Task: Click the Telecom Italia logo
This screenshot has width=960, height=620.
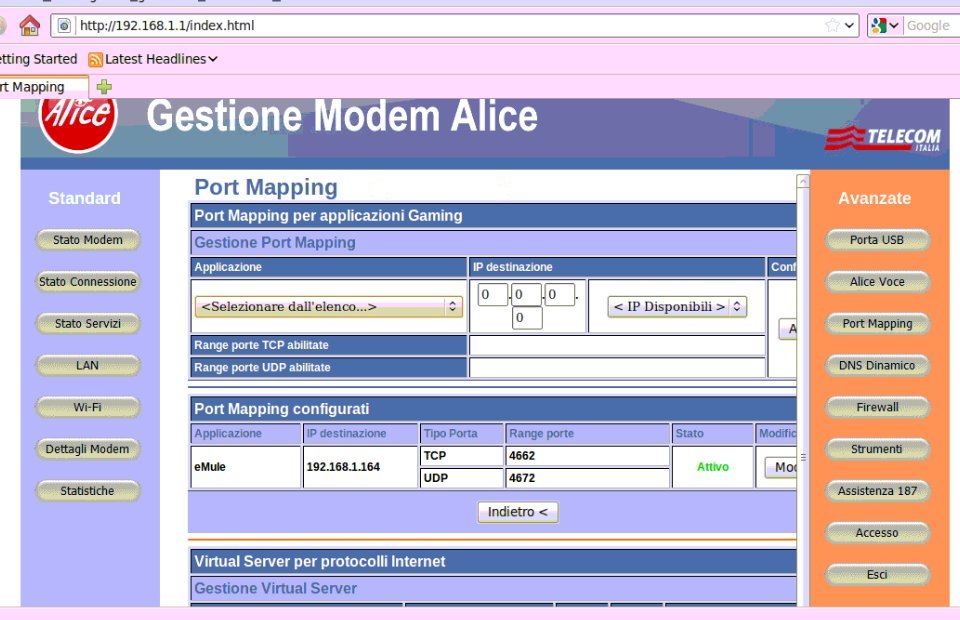Action: tap(883, 138)
